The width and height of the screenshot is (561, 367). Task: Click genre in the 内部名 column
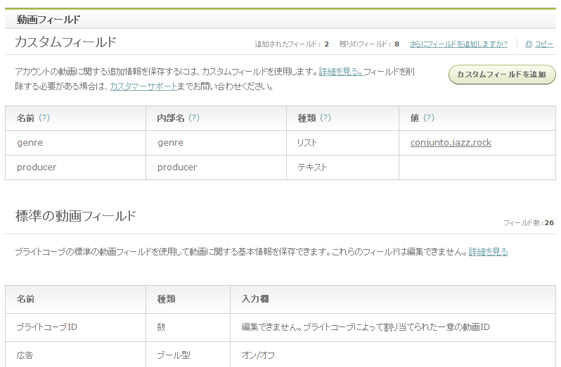tap(170, 143)
